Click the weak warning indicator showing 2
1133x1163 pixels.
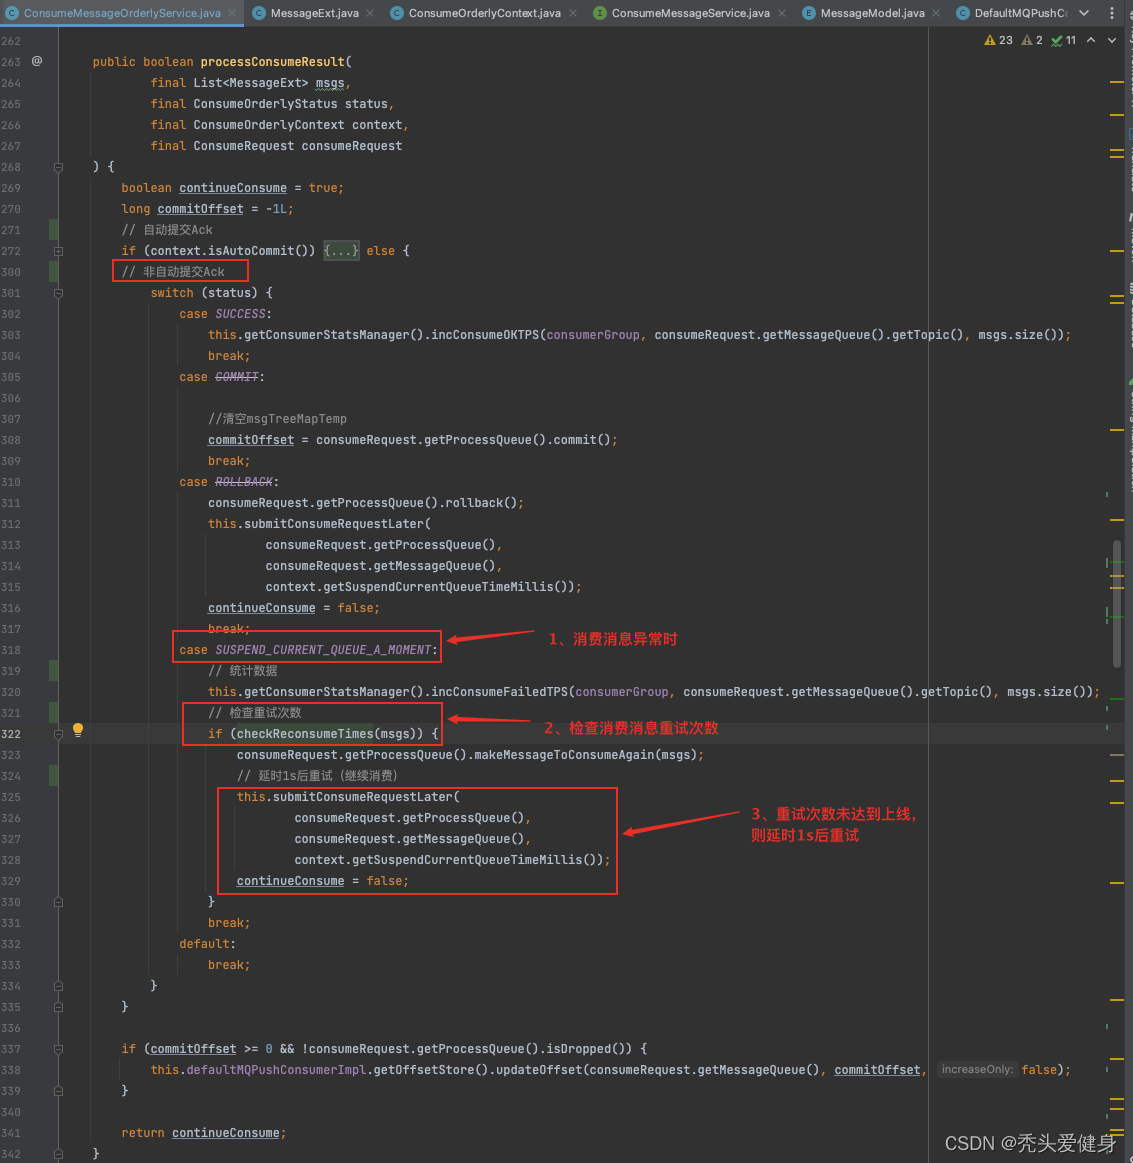[x=1033, y=40]
